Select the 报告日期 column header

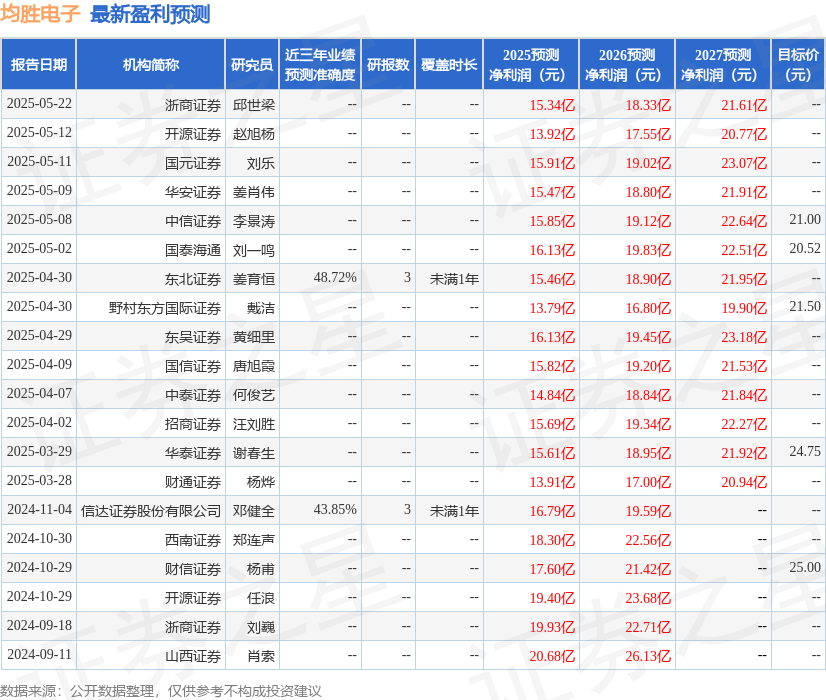39,65
